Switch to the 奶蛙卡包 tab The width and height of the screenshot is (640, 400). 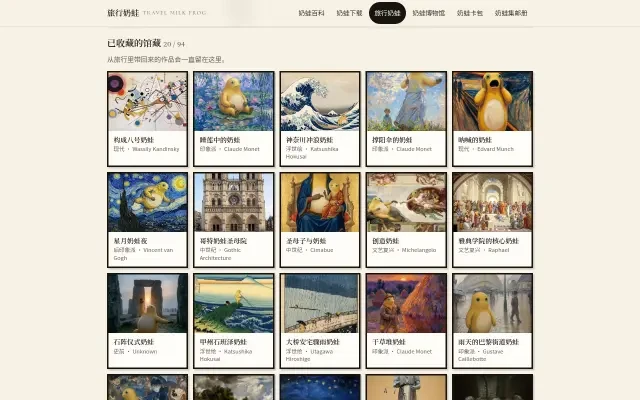click(470, 13)
